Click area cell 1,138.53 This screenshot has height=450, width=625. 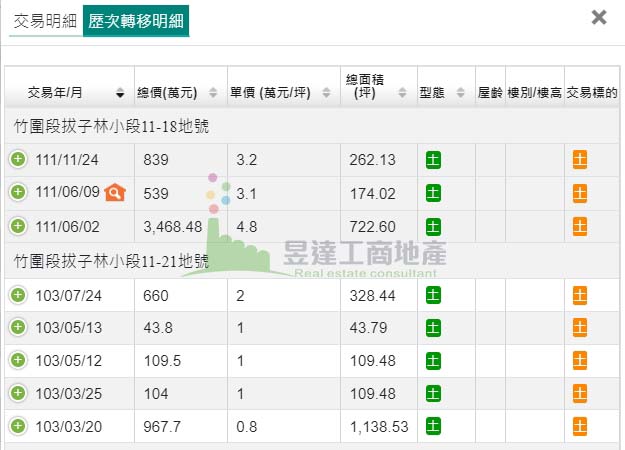[379, 427]
